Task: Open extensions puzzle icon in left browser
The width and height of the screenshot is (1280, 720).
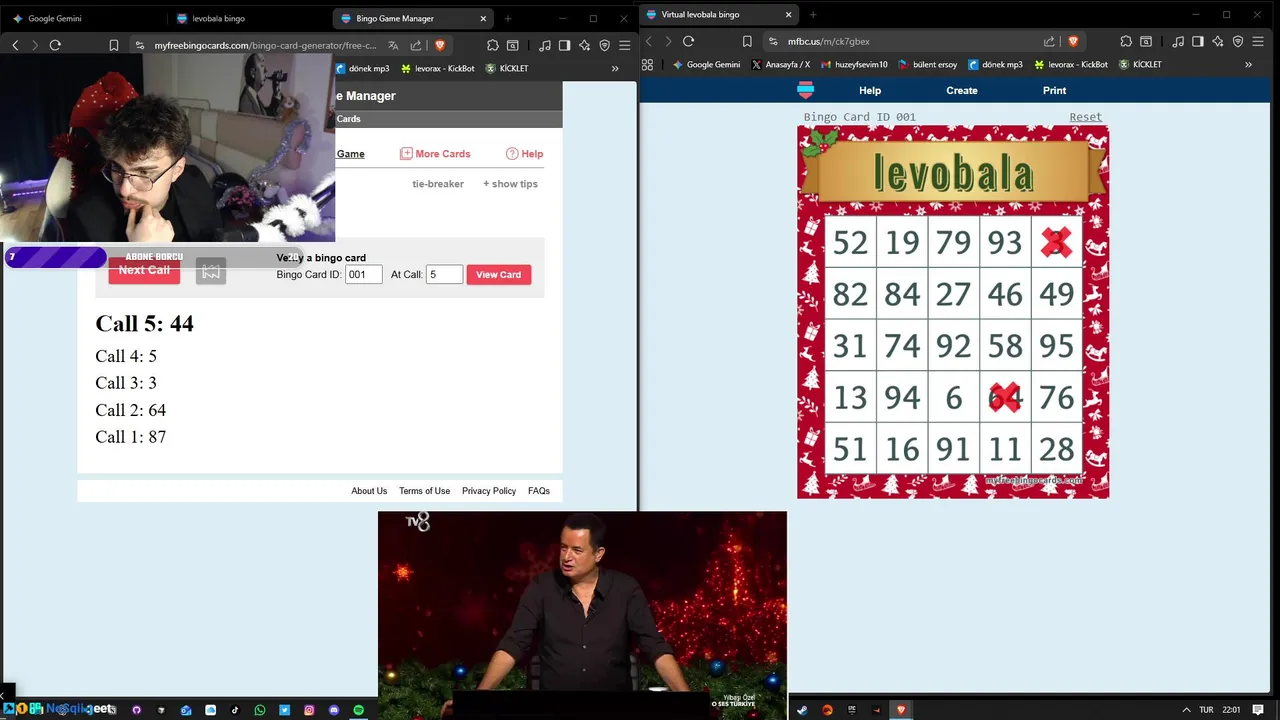Action: 493,45
